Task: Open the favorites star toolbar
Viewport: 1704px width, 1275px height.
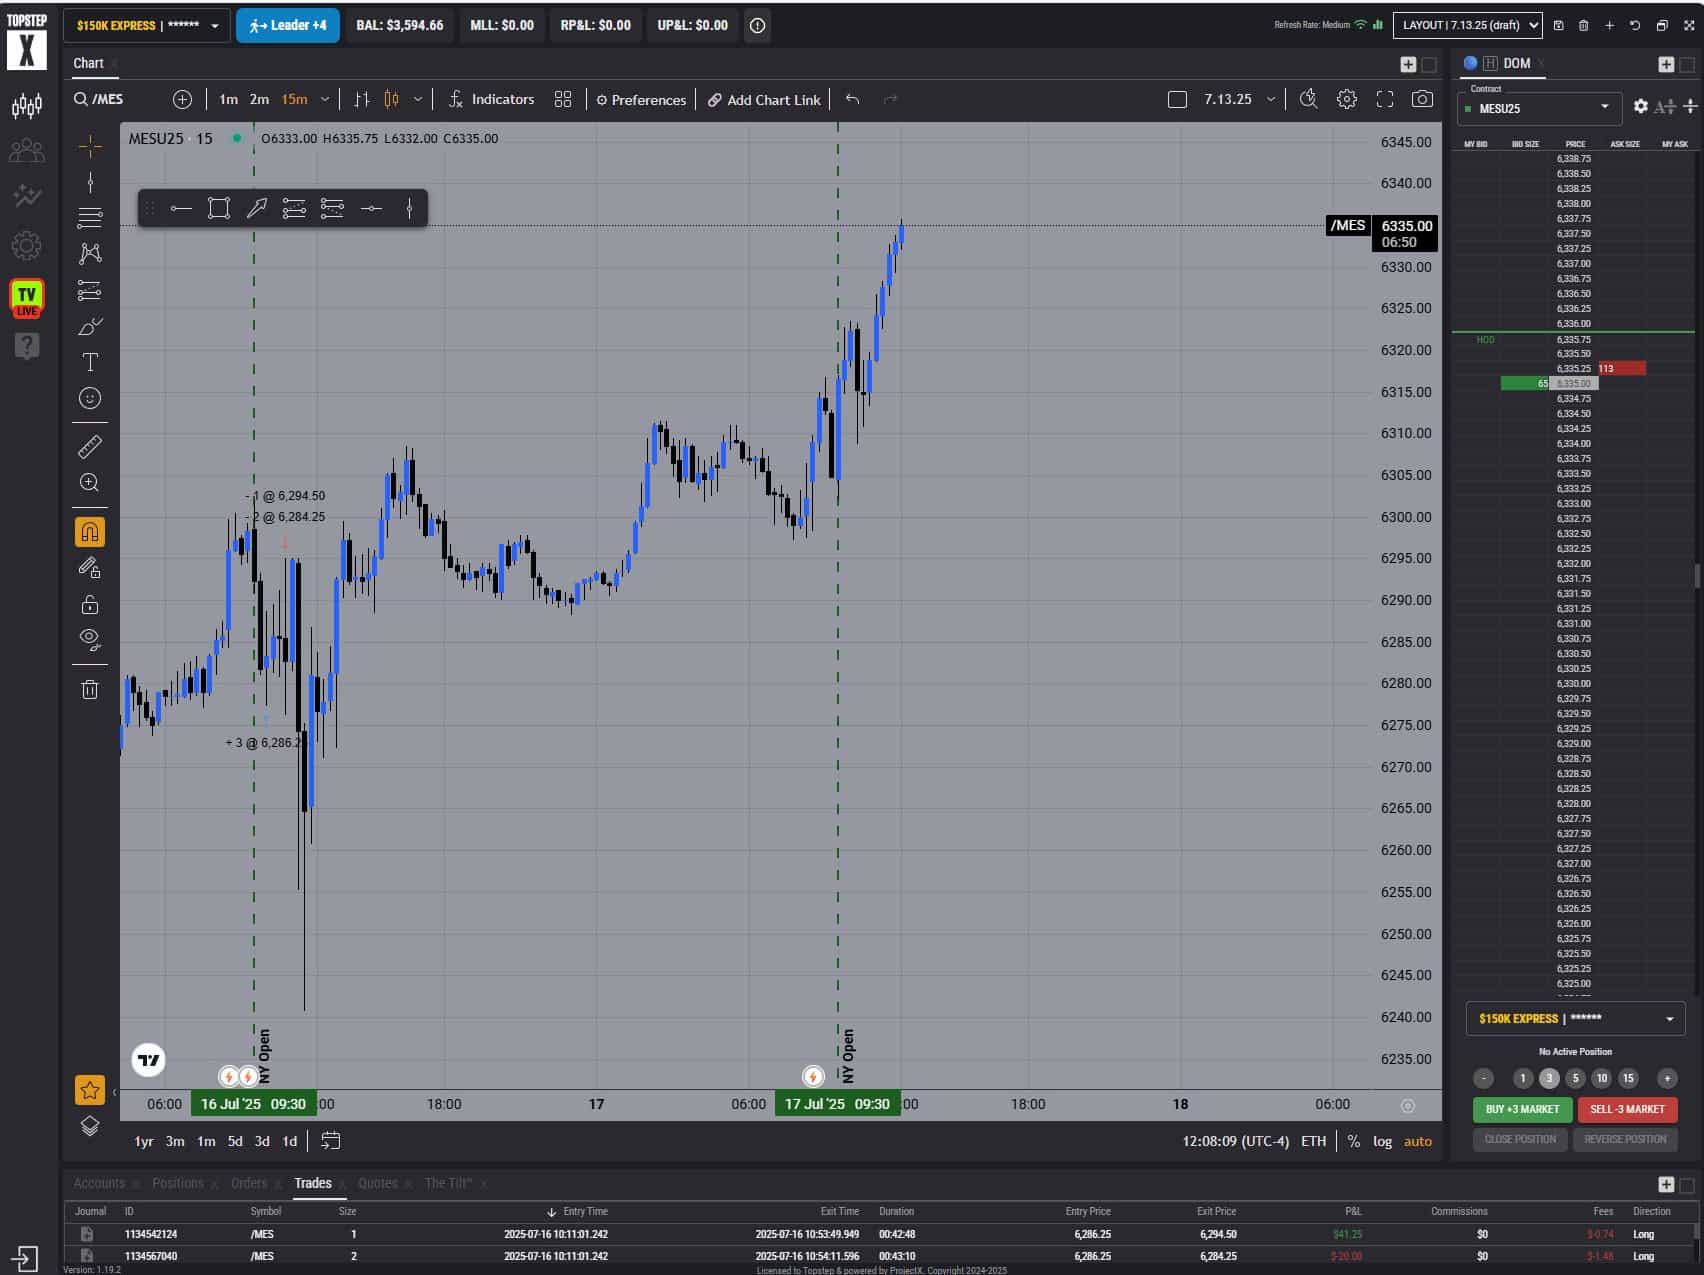Action: click(90, 1090)
